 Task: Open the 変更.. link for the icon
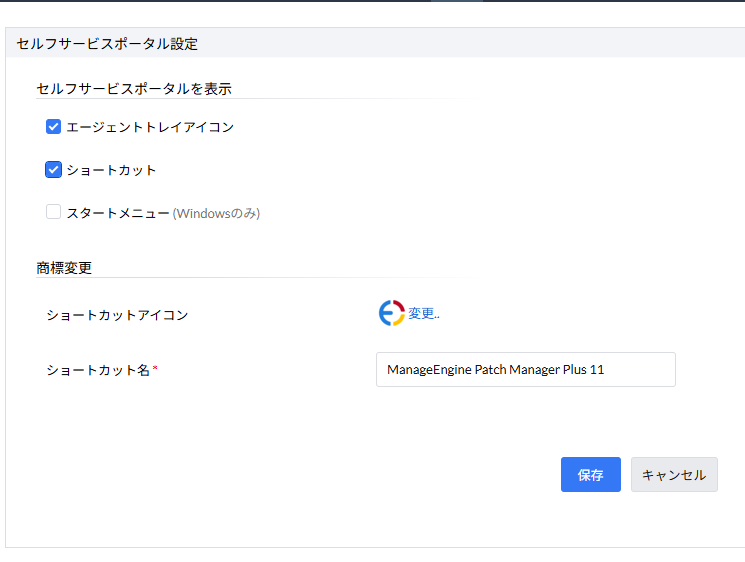(424, 314)
